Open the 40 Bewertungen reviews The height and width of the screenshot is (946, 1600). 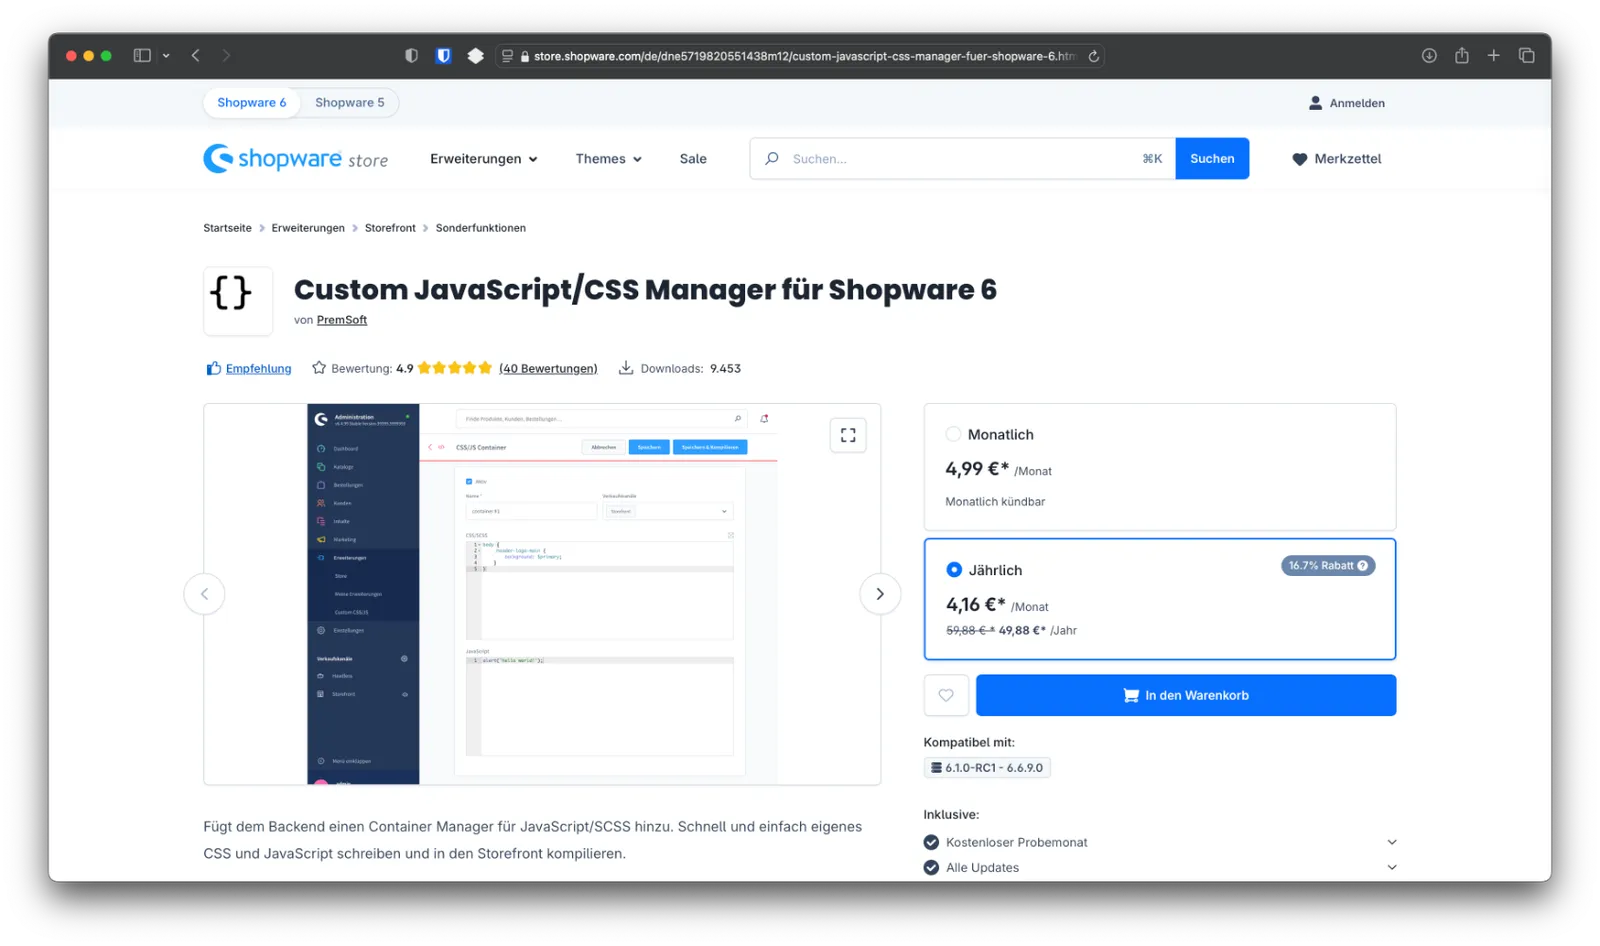click(x=548, y=367)
